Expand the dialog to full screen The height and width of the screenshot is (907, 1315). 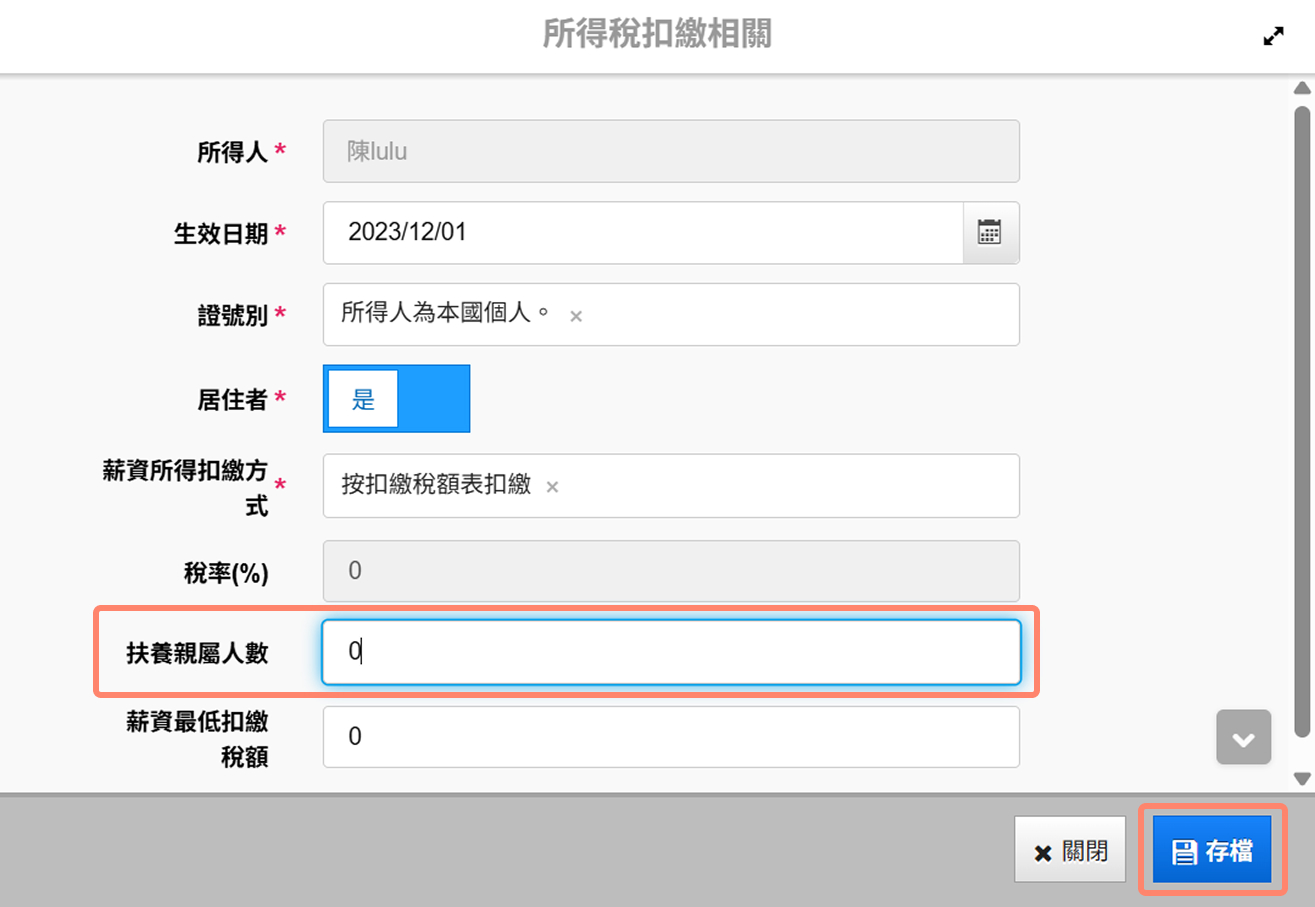tap(1273, 36)
